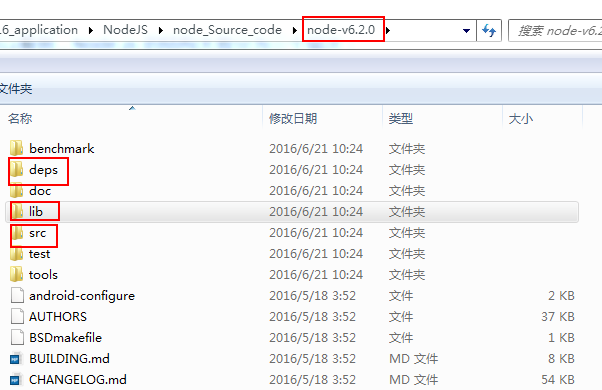Expand the arrow after 6_application breadcrumb
Image resolution: width=602 pixels, height=390 pixels.
coord(91,30)
